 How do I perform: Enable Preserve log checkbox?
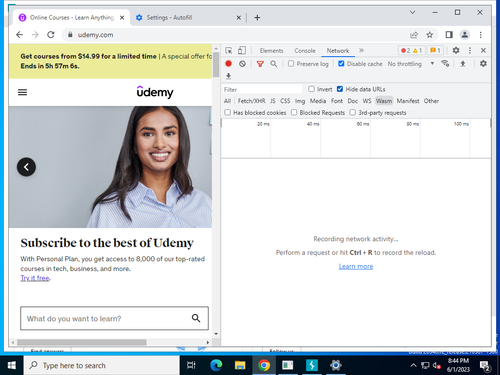click(x=291, y=63)
